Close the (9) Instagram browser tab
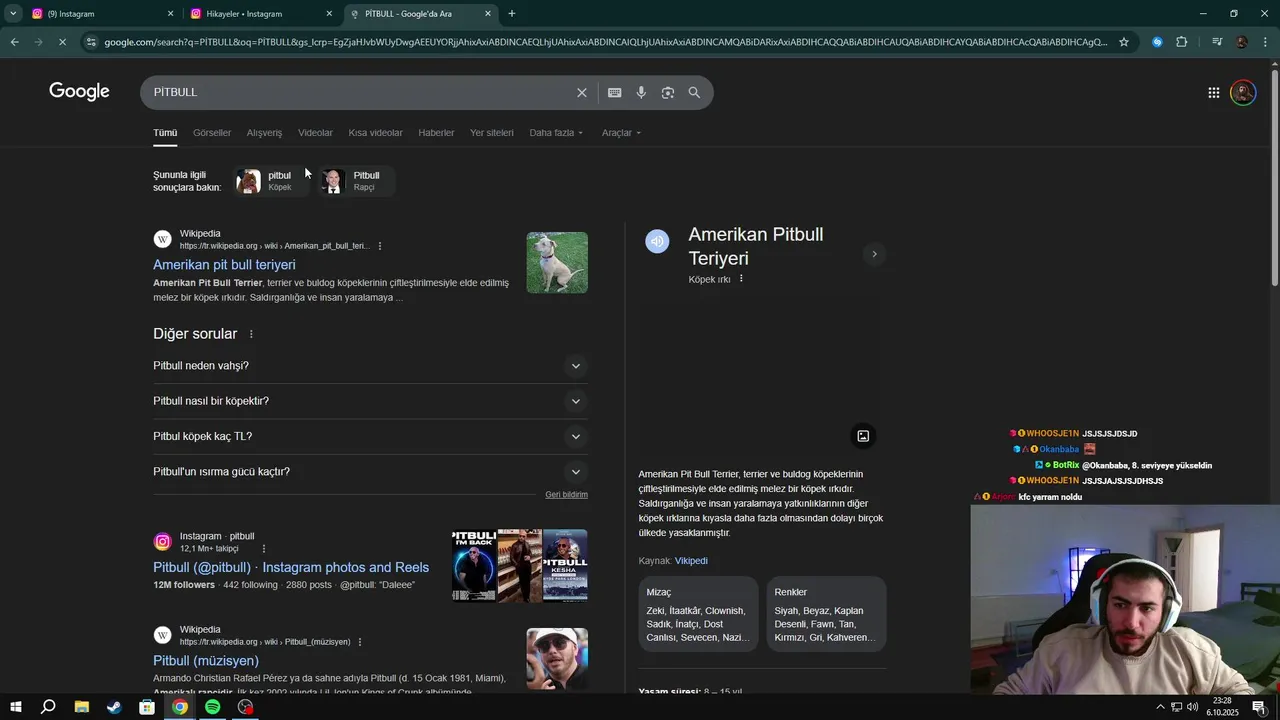The height and width of the screenshot is (720, 1280). [170, 14]
